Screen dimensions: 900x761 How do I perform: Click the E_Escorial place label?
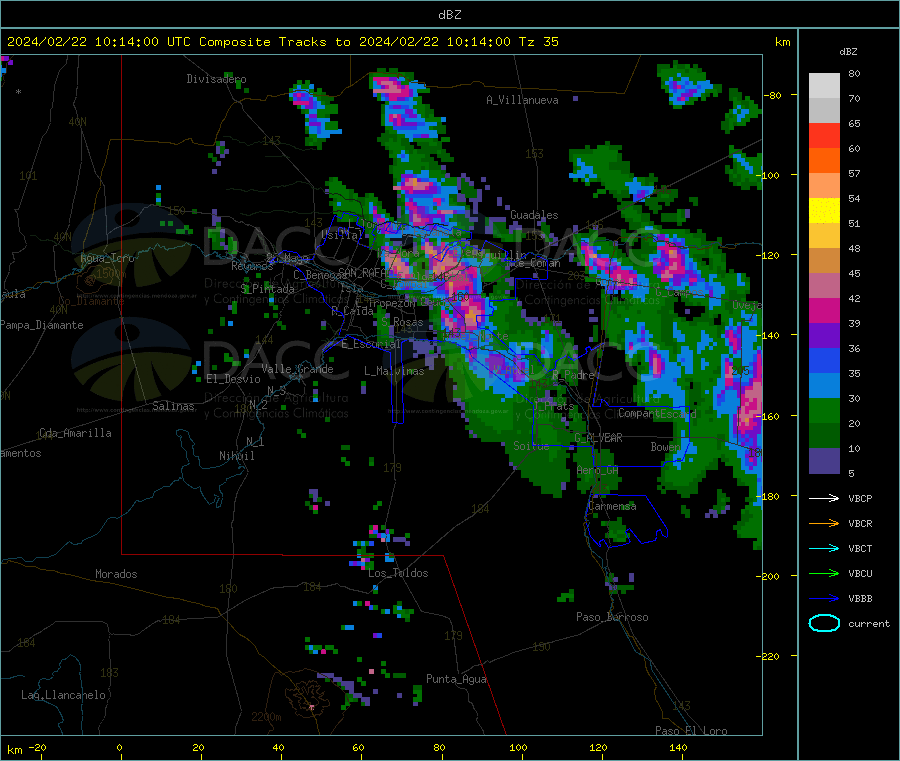point(371,344)
